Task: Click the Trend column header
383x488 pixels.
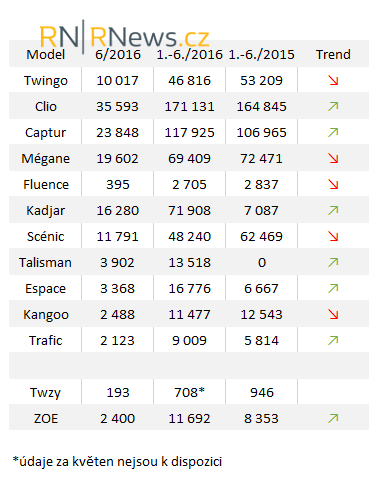Action: click(333, 54)
